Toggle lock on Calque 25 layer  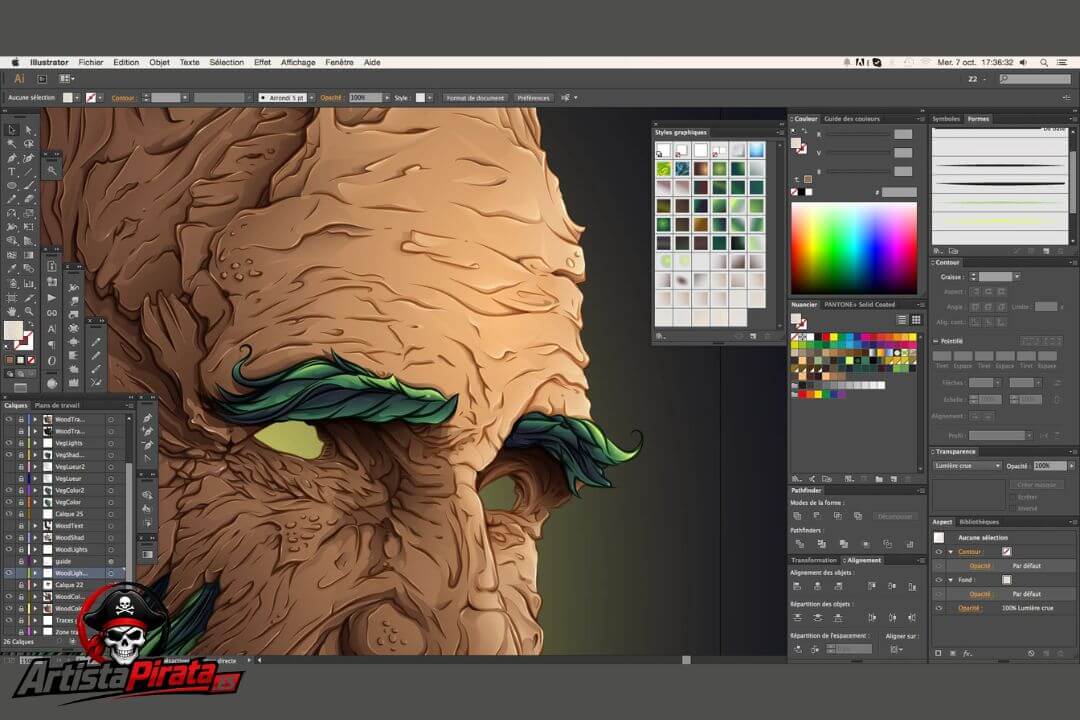tap(21, 514)
